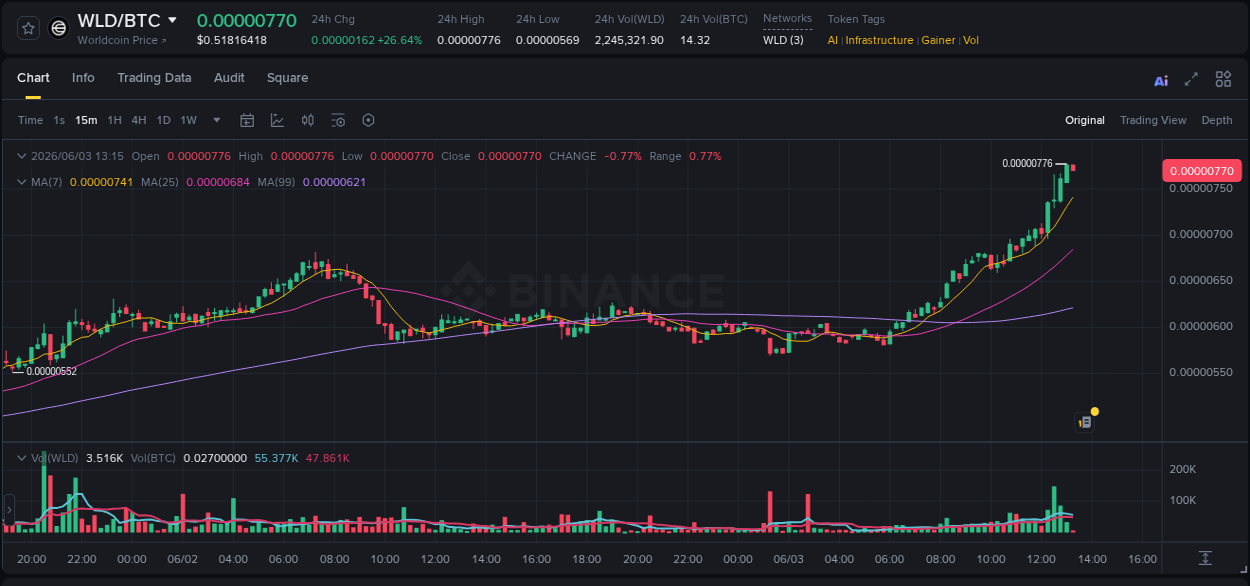Open the Worldcoin Price link
This screenshot has width=1250, height=586.
(122, 40)
